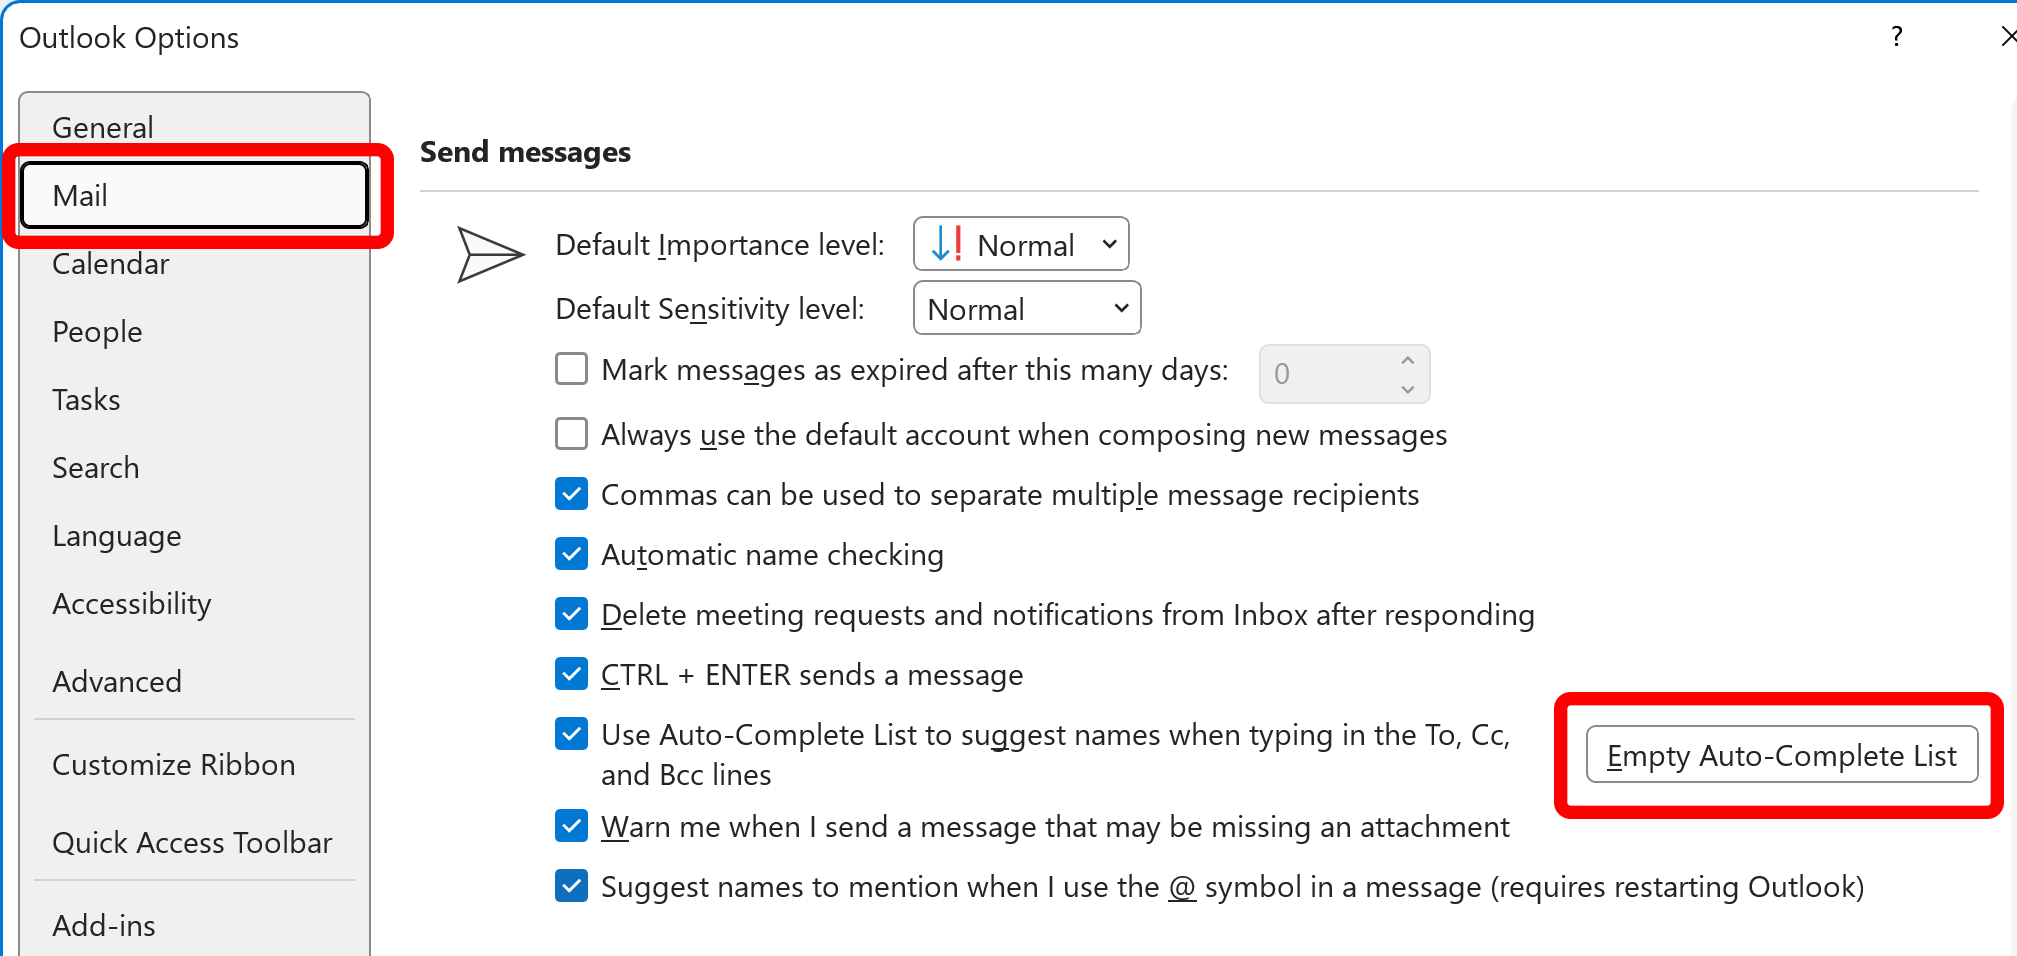The width and height of the screenshot is (2017, 956).
Task: Click the paper airplane send icon
Action: [490, 254]
